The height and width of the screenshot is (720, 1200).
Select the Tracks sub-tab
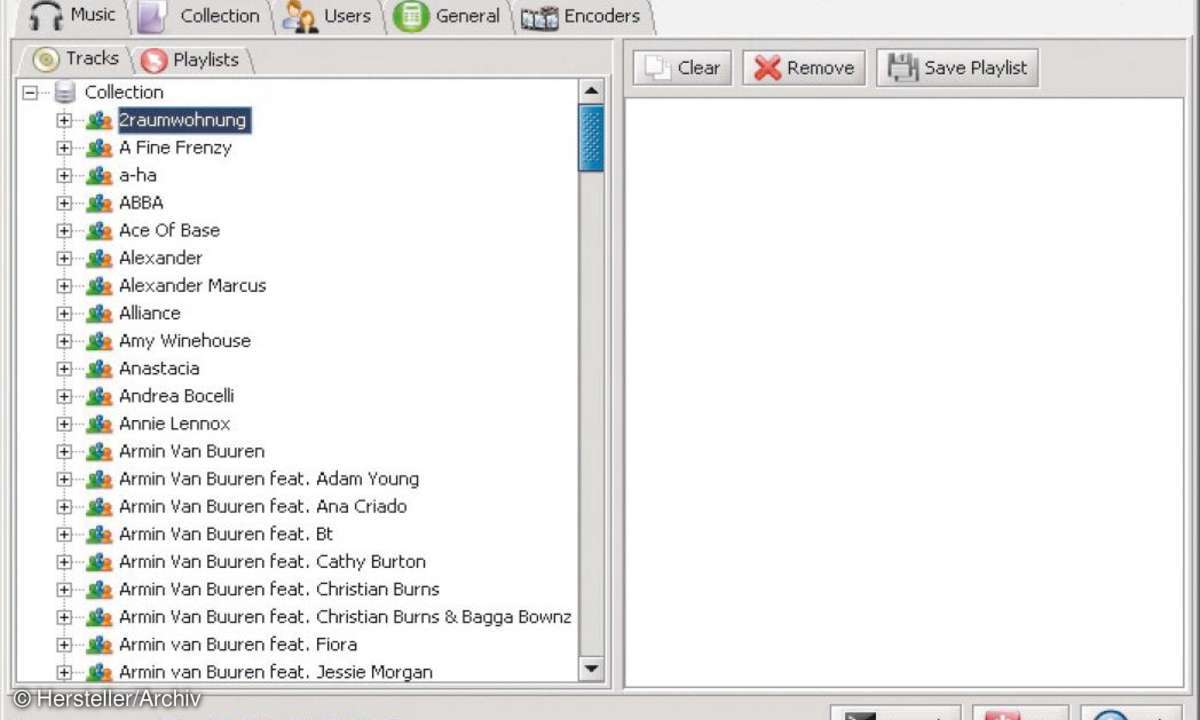77,59
